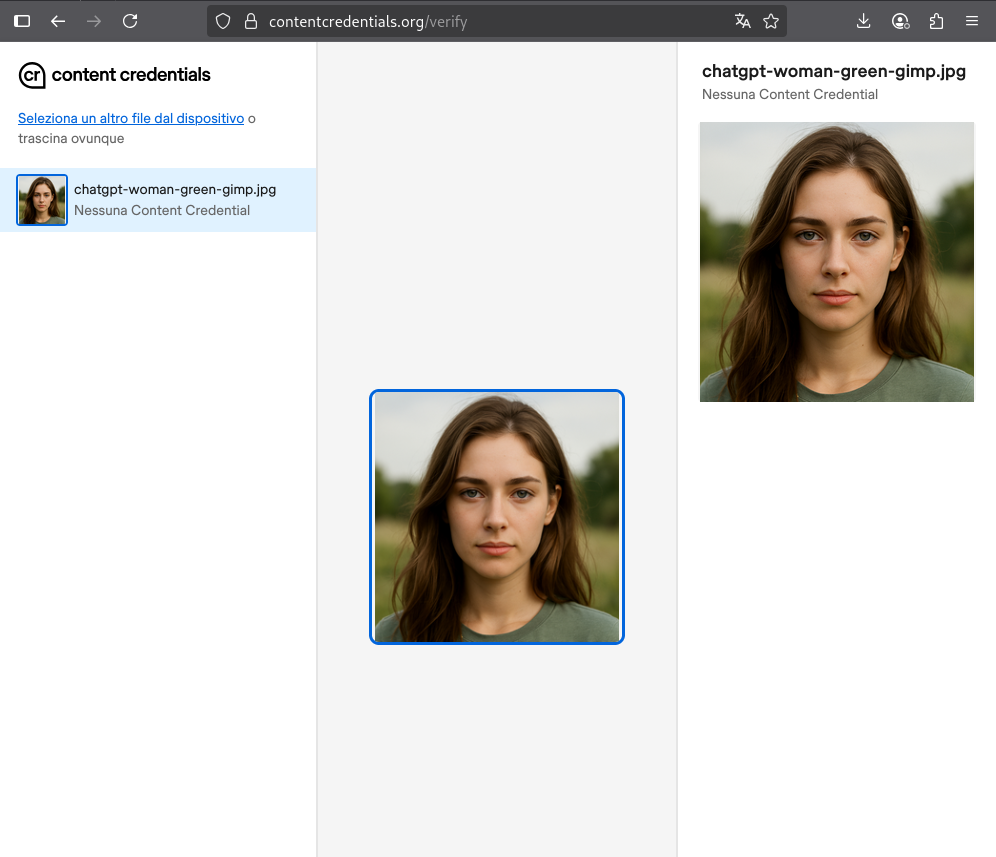The width and height of the screenshot is (996, 857).
Task: Click the Nessuna Content Credential heading text
Action: click(791, 94)
